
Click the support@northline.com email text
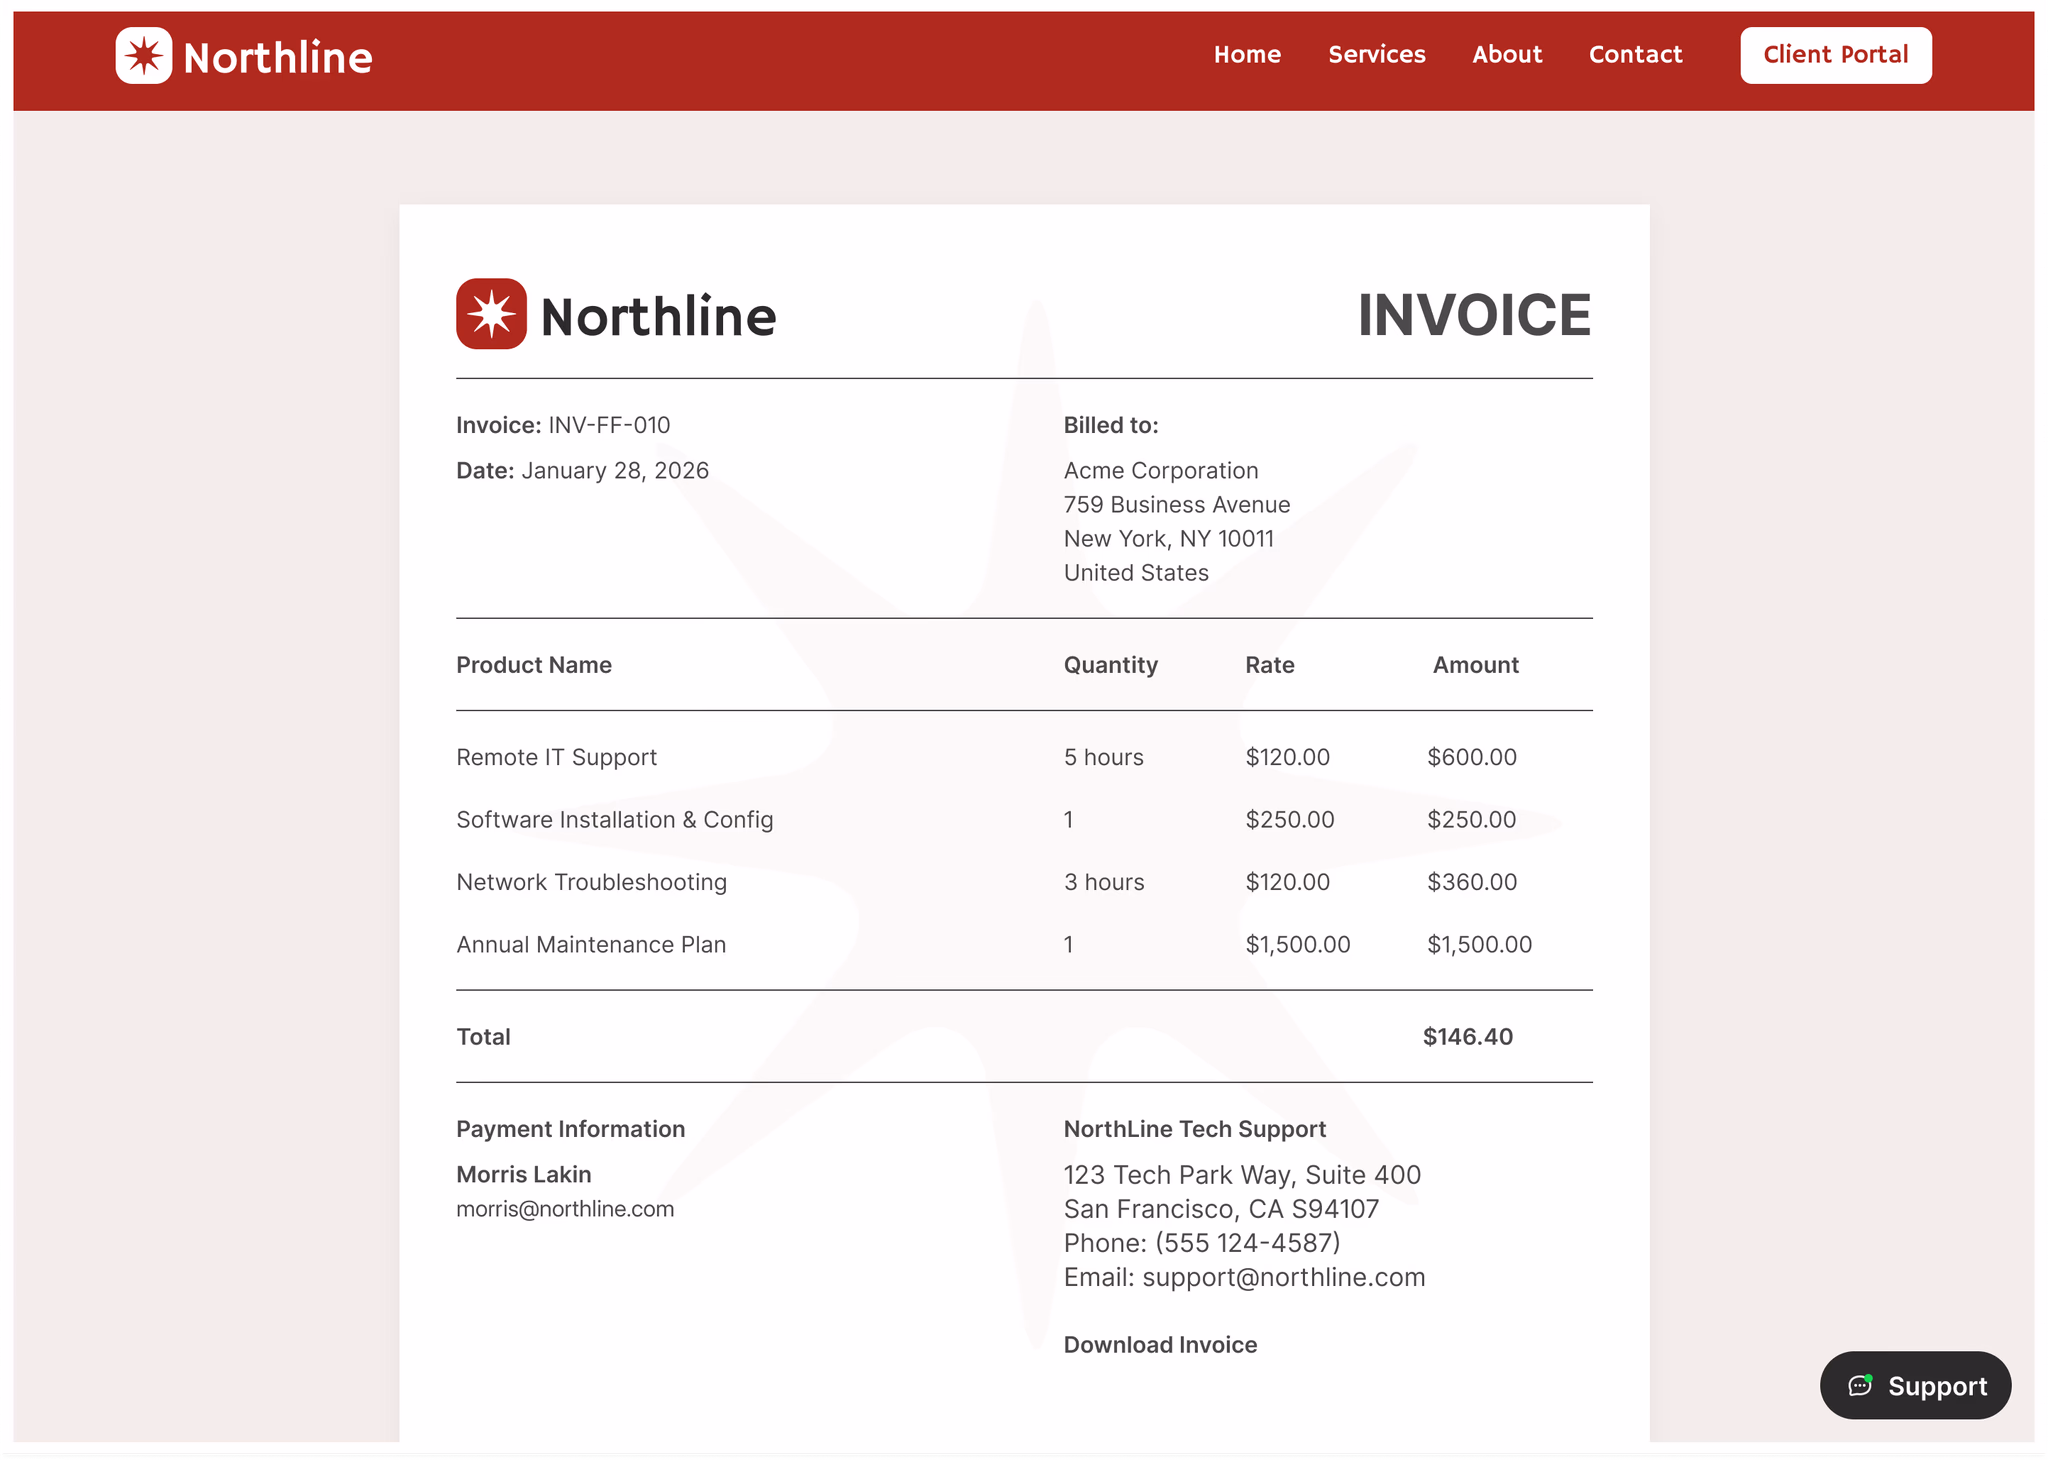(1283, 1277)
